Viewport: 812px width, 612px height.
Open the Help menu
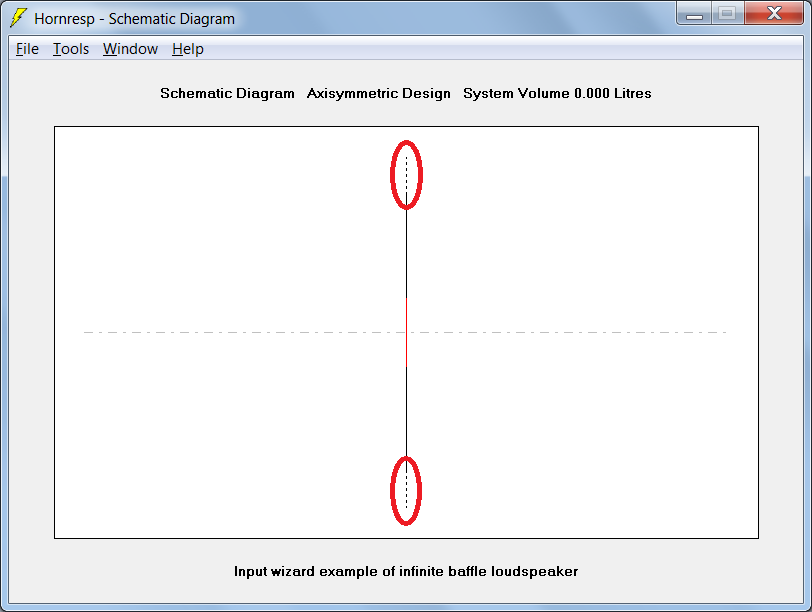pyautogui.click(x=187, y=49)
